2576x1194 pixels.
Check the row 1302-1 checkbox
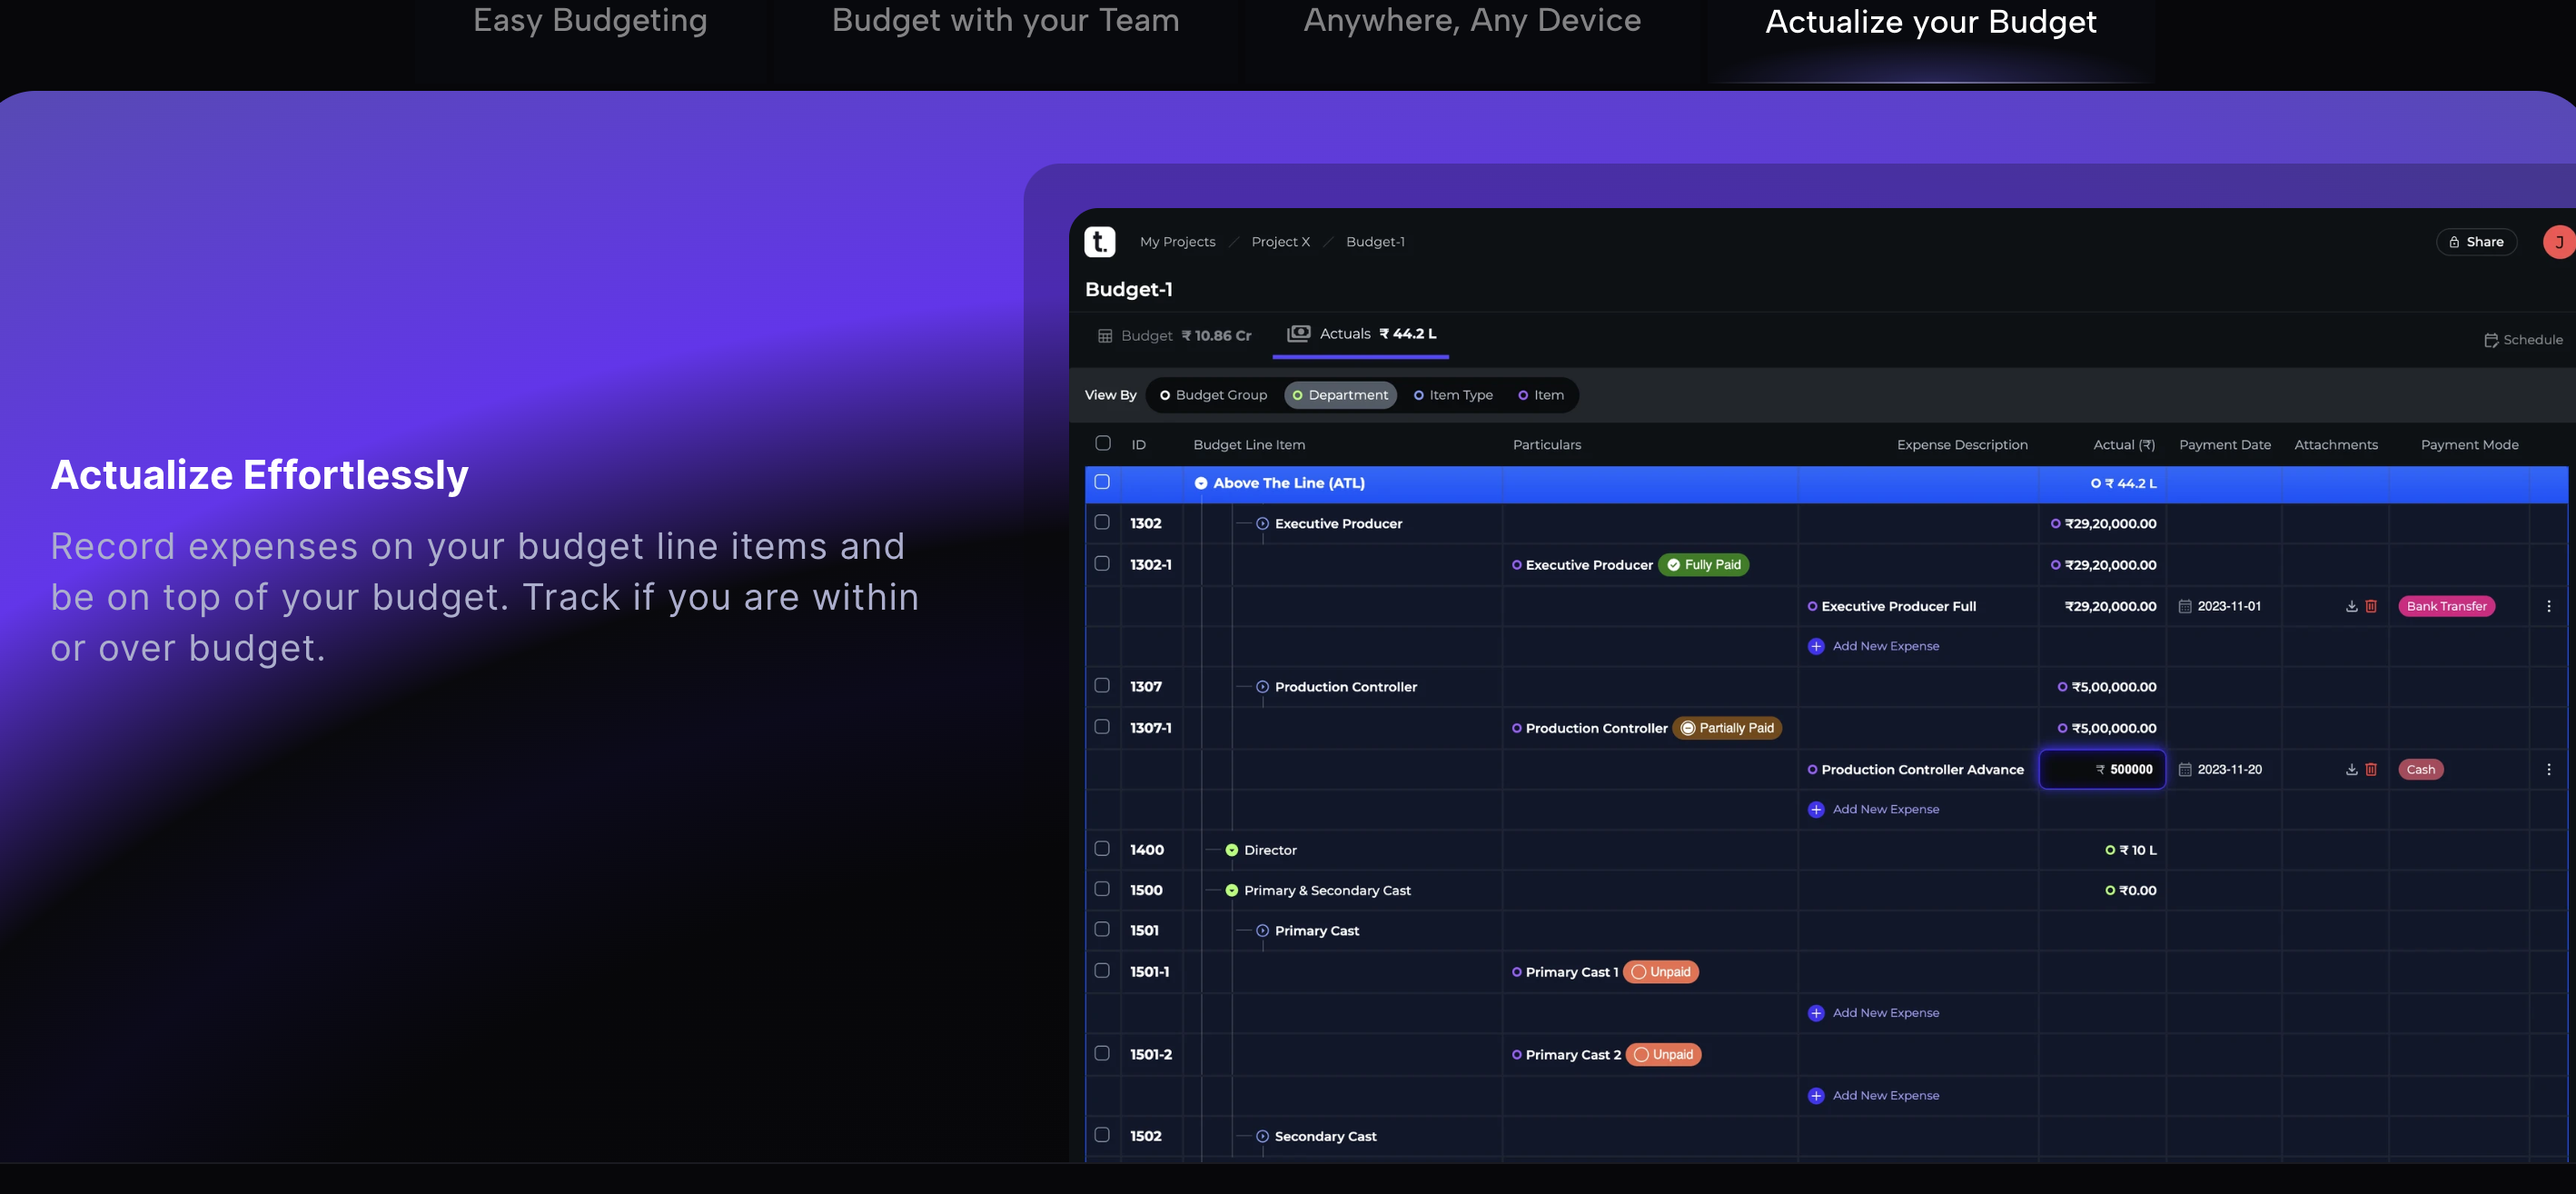tap(1102, 563)
